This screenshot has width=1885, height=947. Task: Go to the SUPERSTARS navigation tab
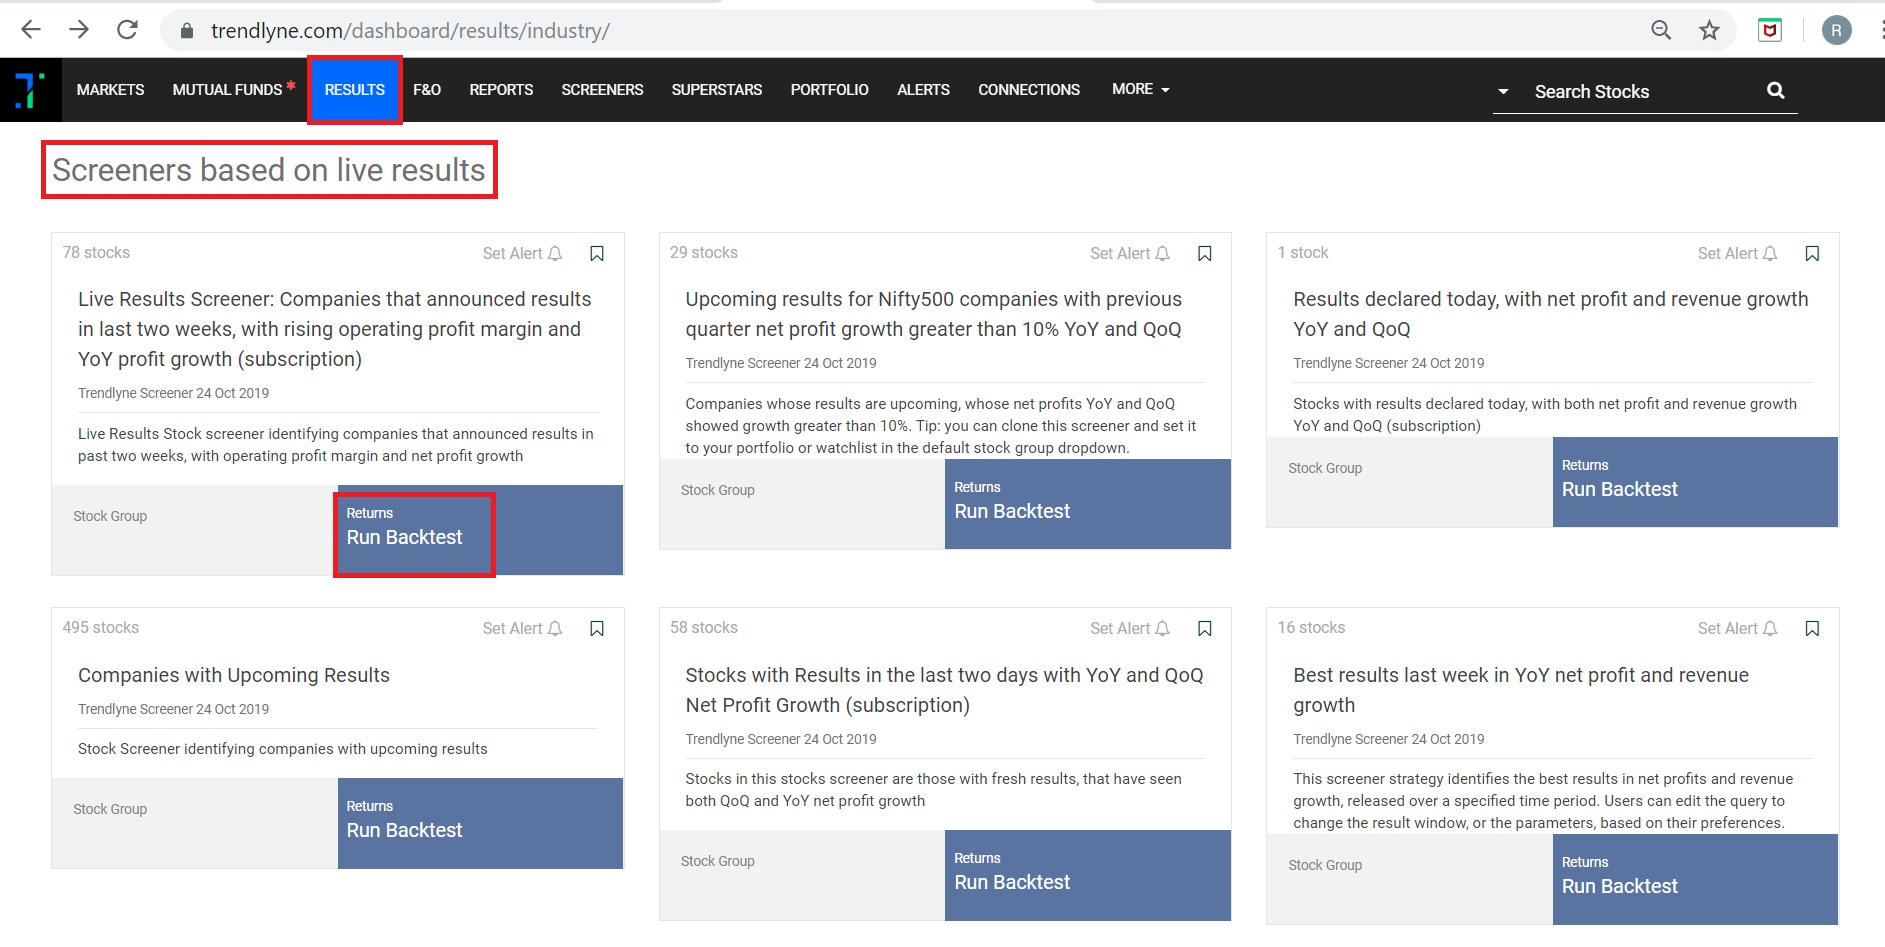[x=716, y=90]
